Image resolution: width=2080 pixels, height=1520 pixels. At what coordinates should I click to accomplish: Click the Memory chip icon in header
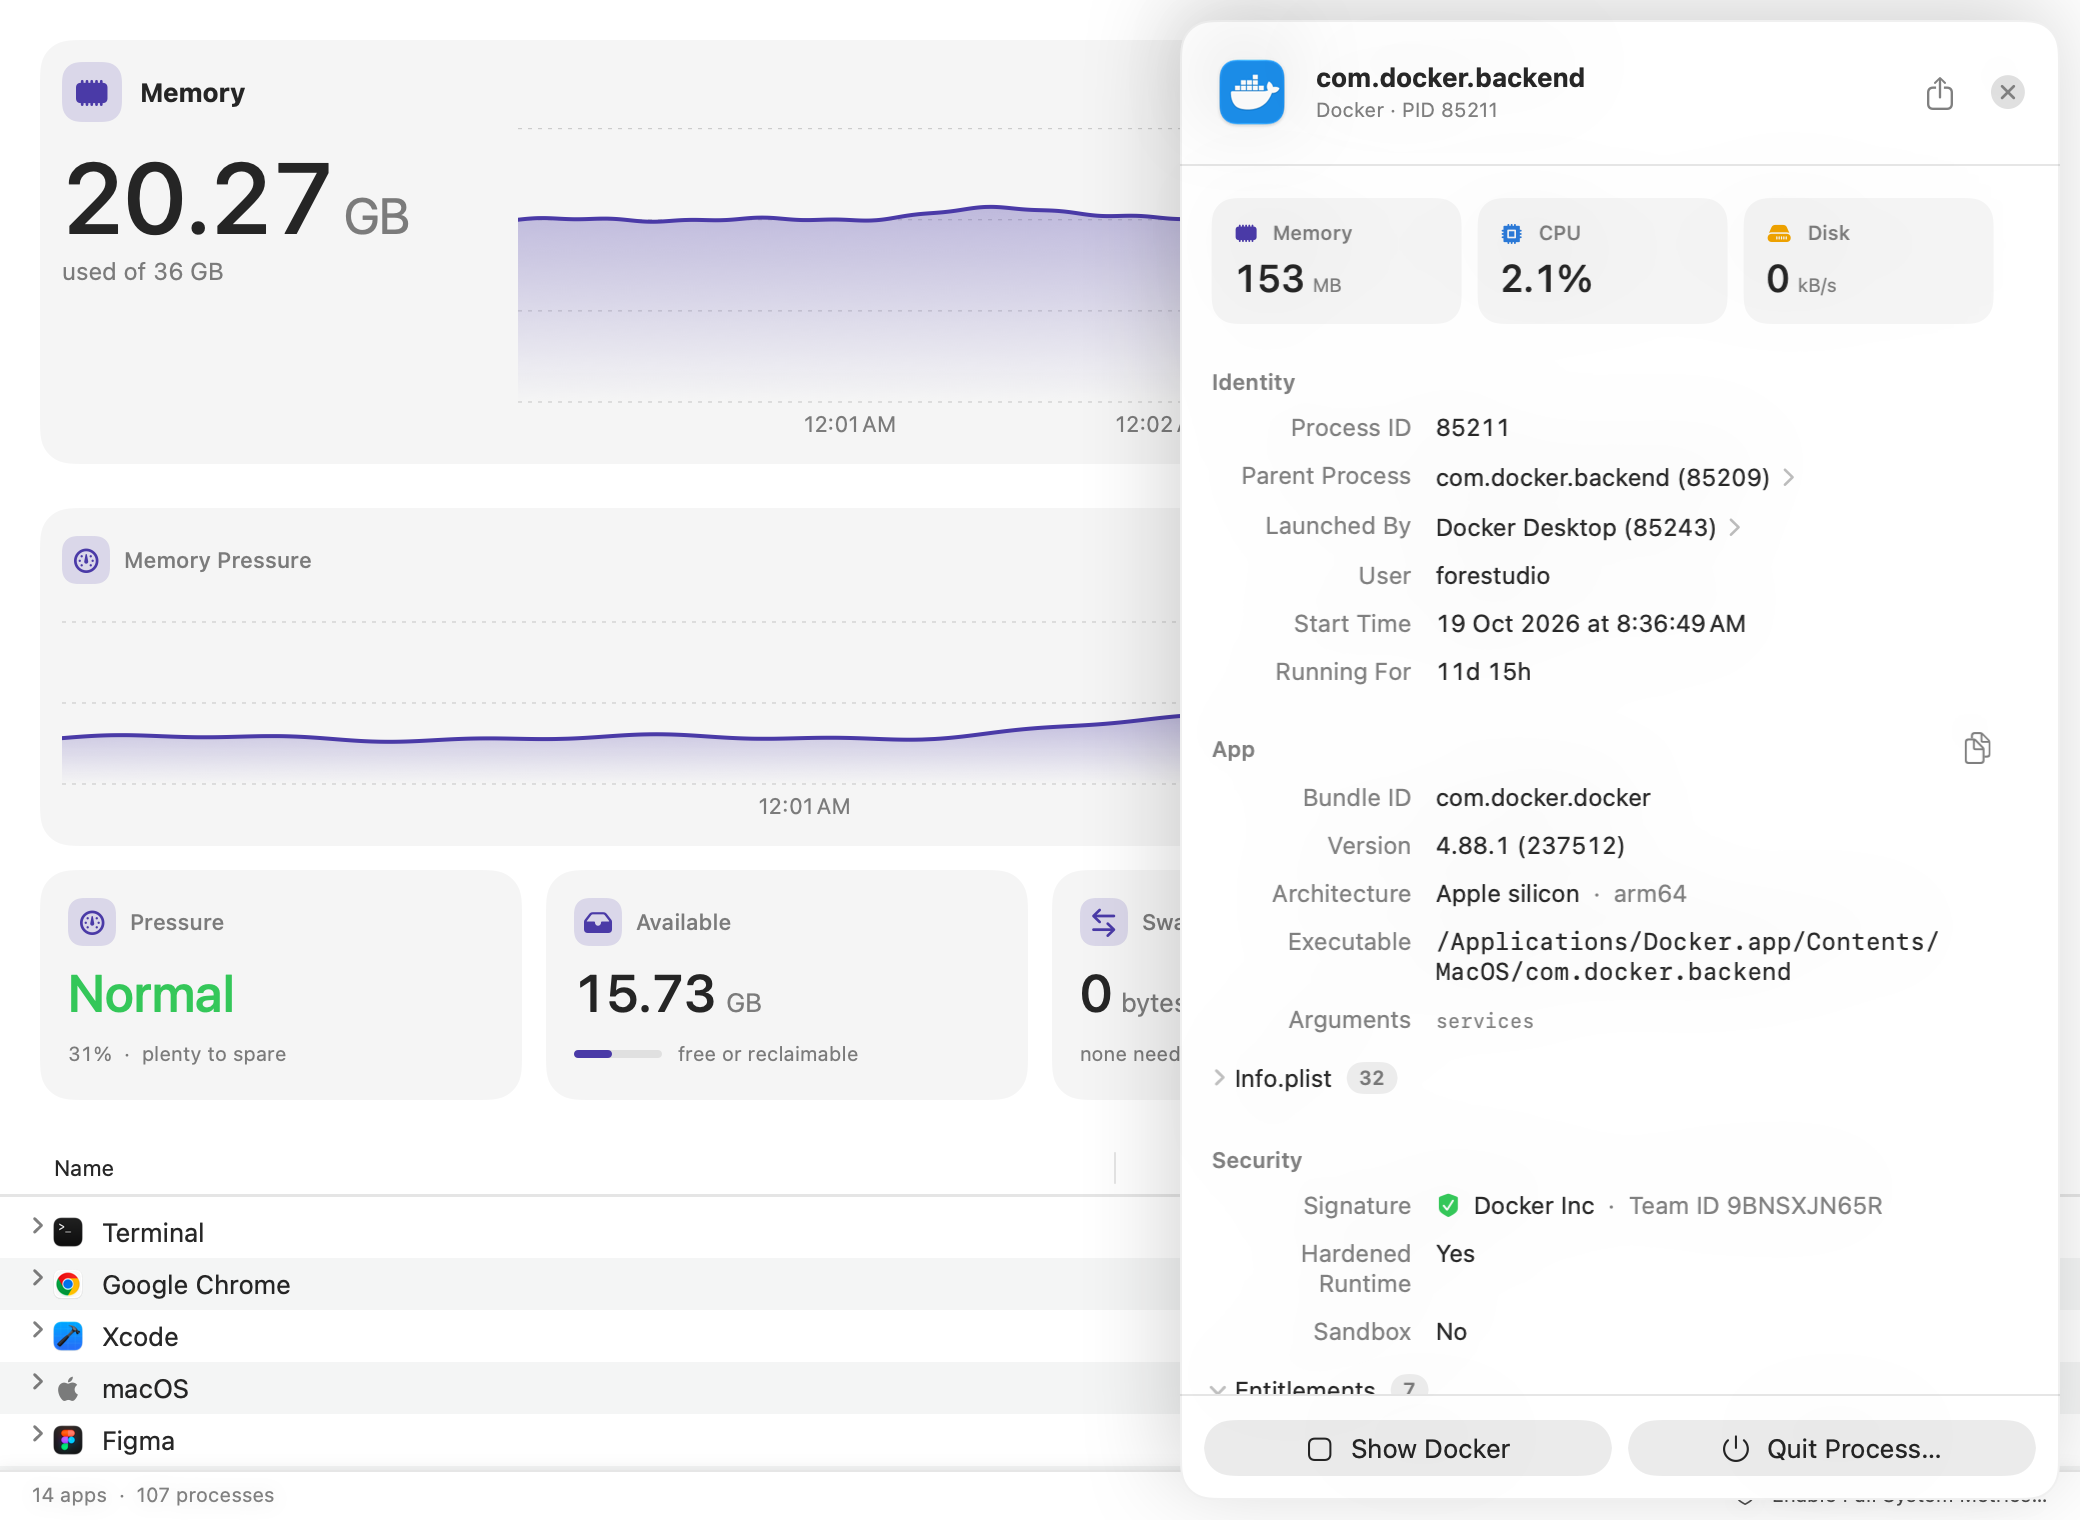click(x=92, y=92)
